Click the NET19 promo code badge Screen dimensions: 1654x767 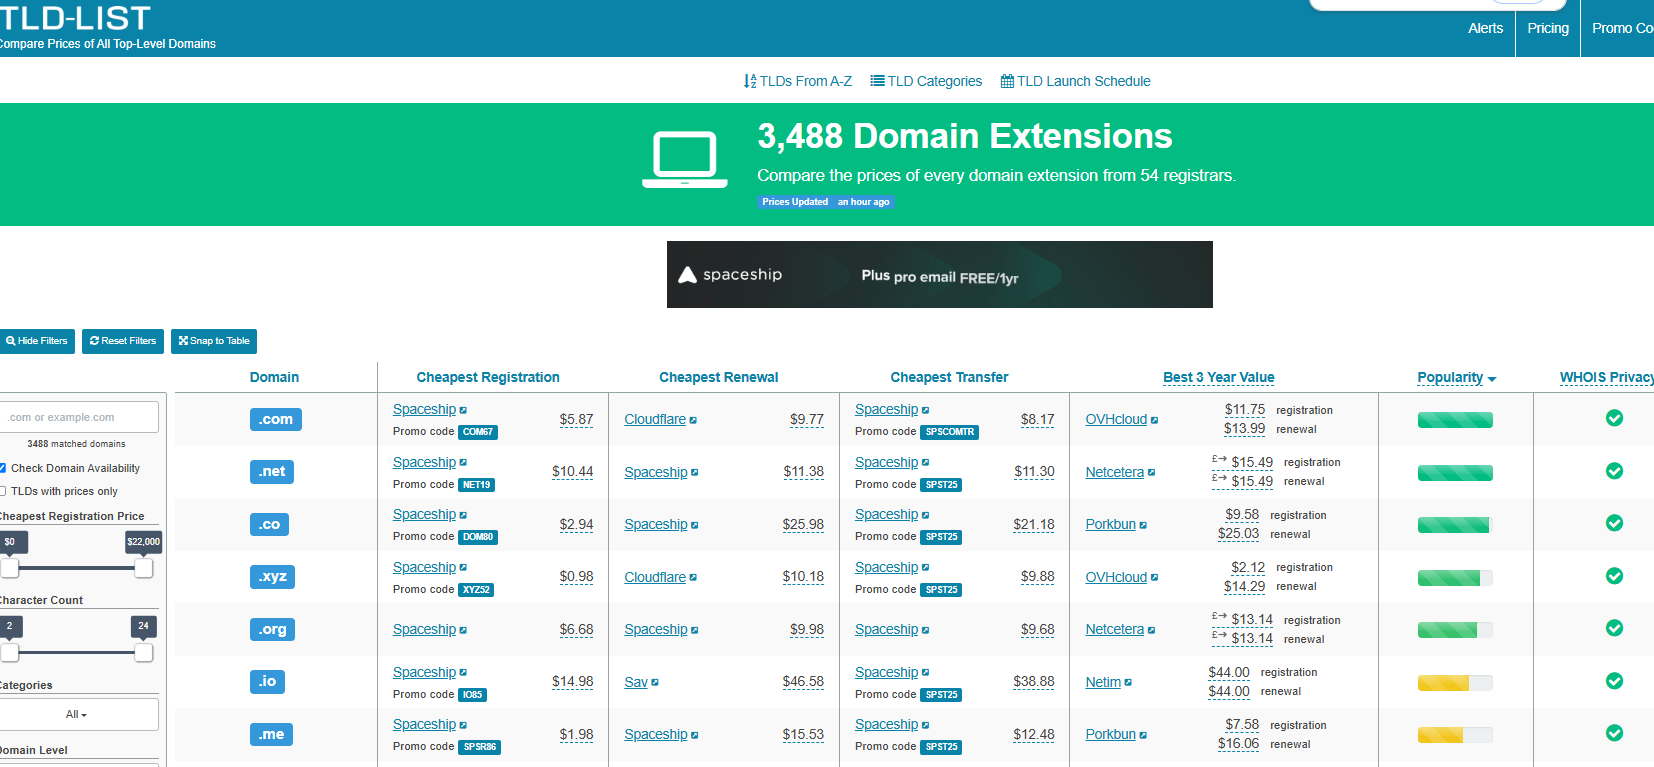(x=477, y=485)
